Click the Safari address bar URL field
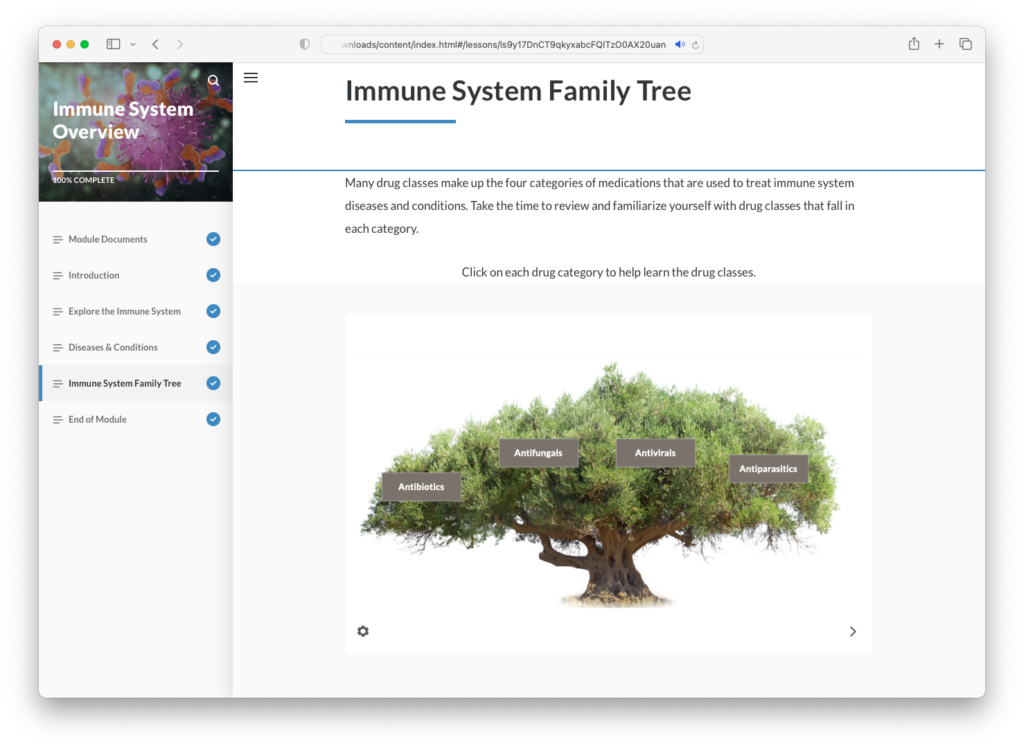Image resolution: width=1024 pixels, height=749 pixels. coord(513,44)
